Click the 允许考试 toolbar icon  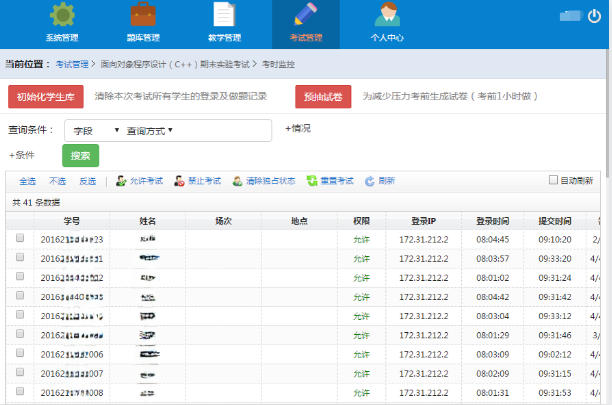pyautogui.click(x=121, y=181)
